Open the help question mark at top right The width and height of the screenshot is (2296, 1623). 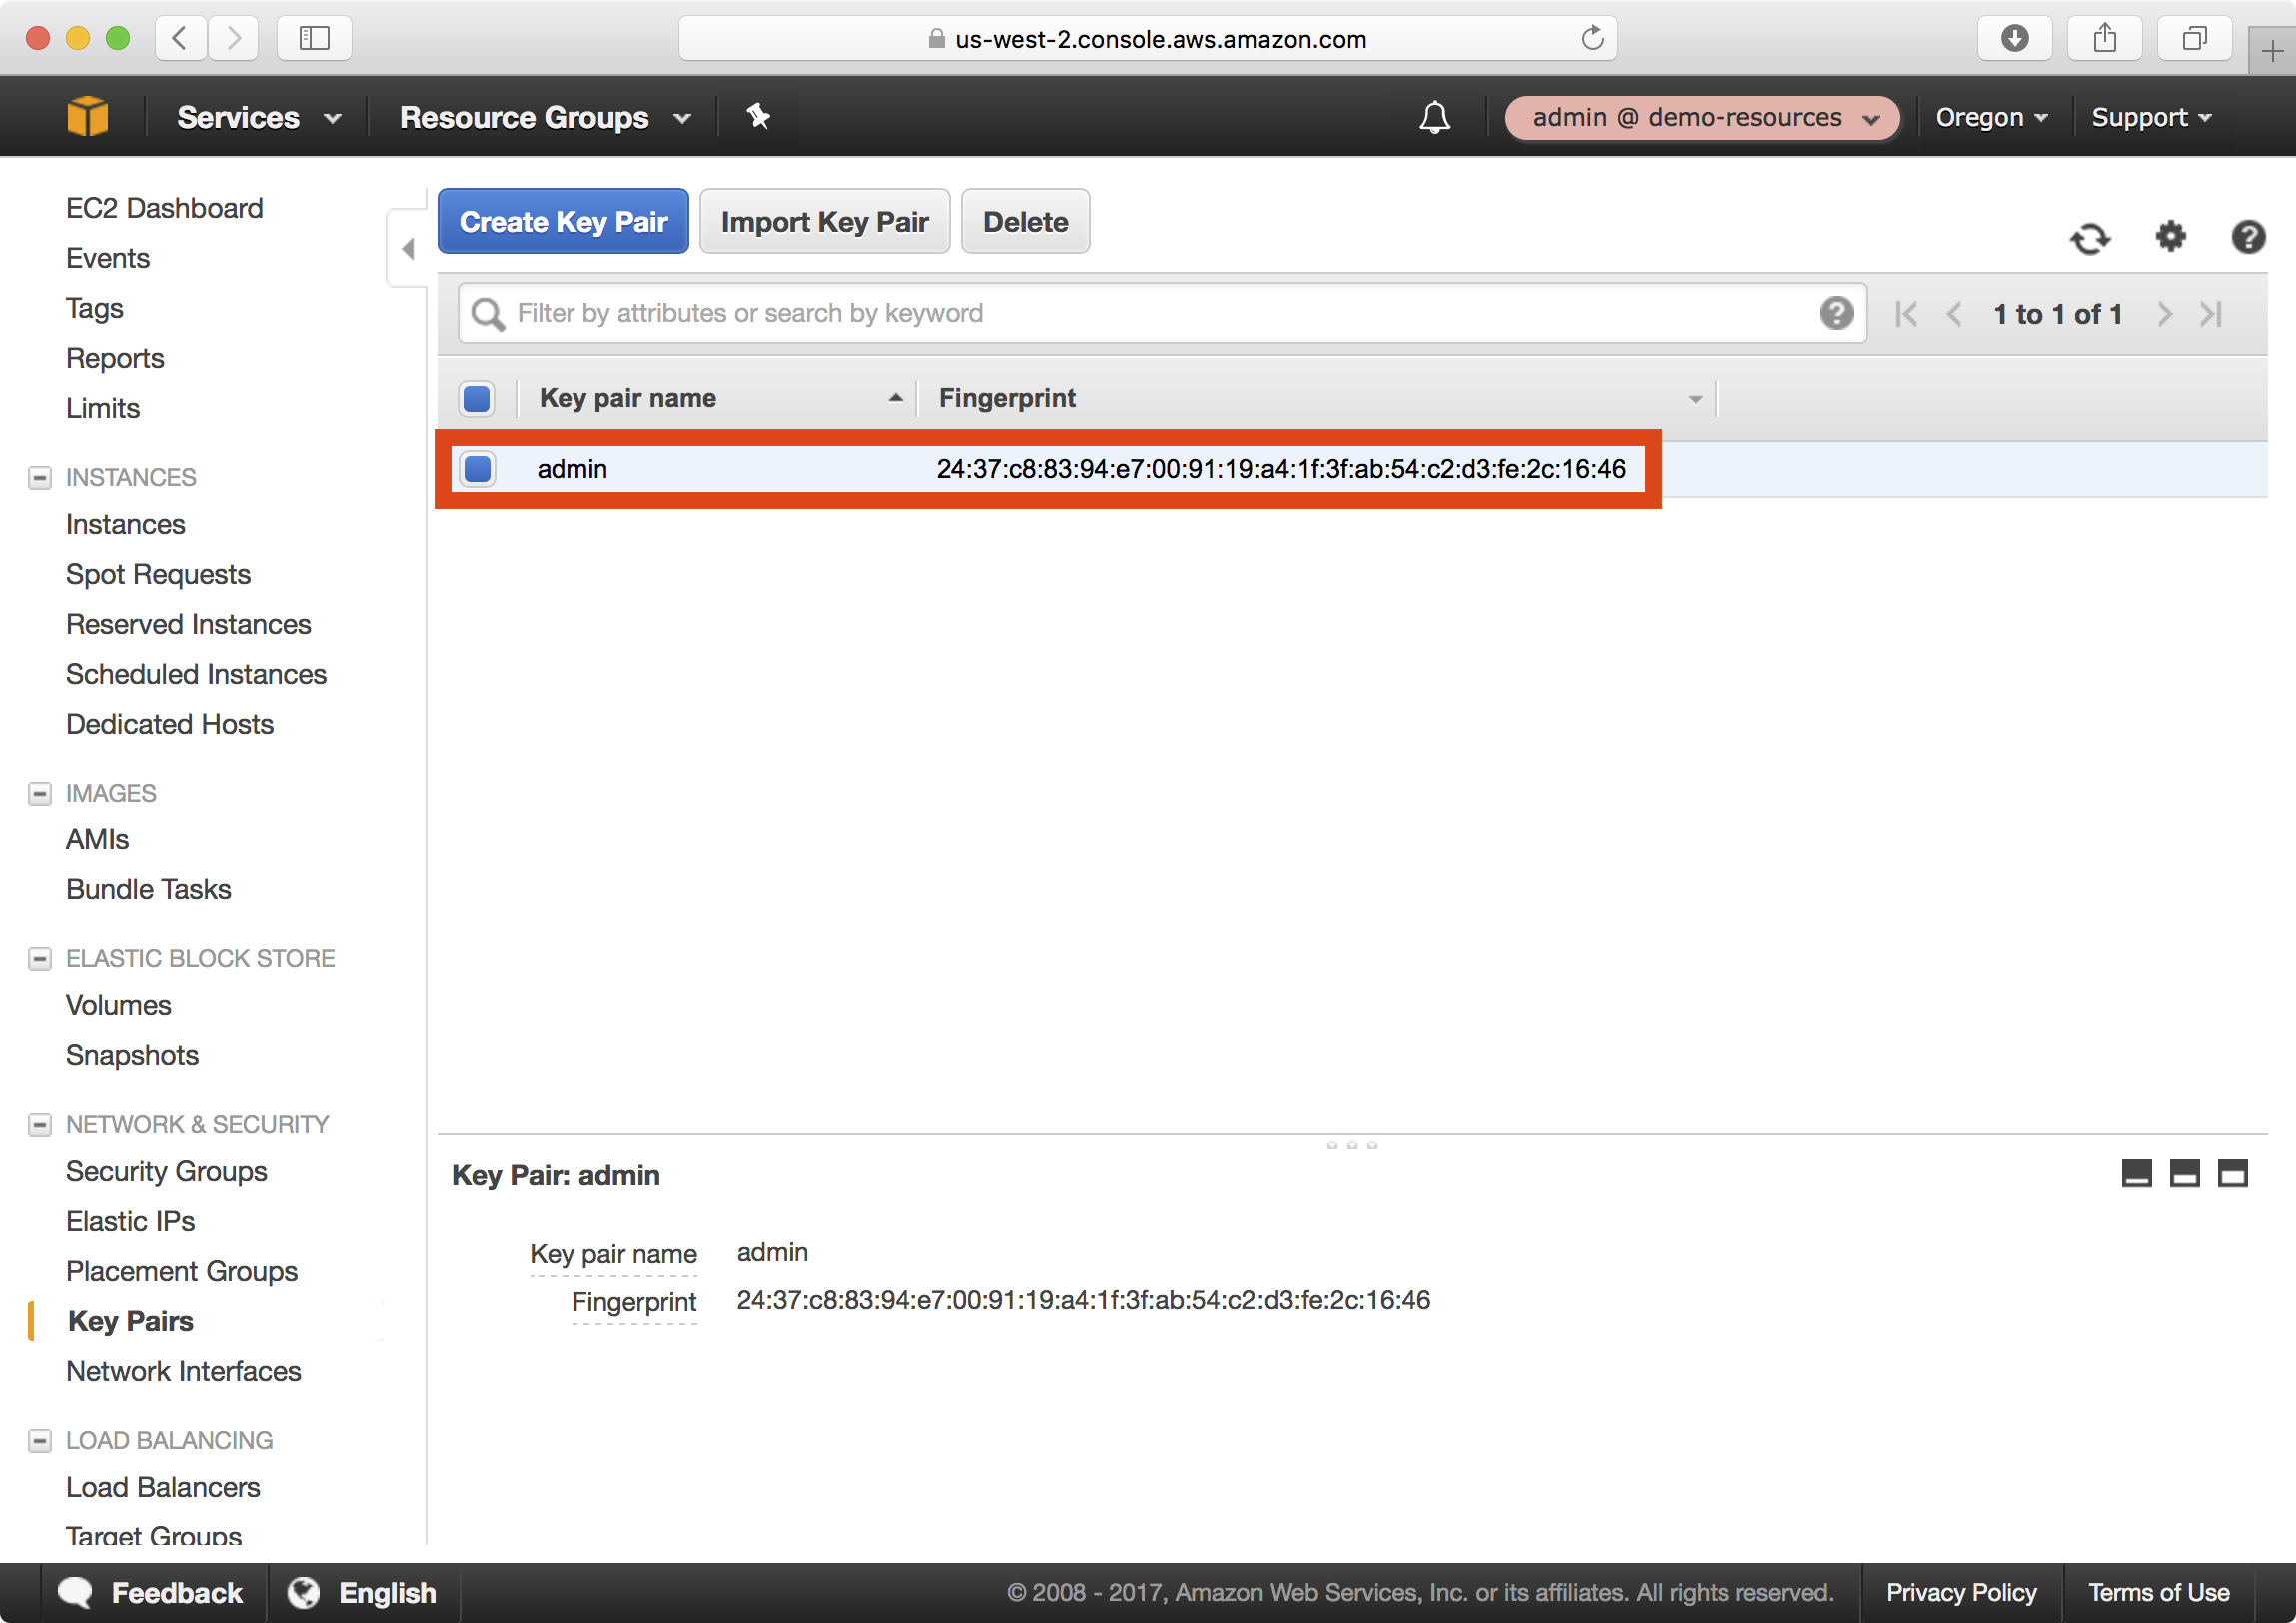point(2248,237)
